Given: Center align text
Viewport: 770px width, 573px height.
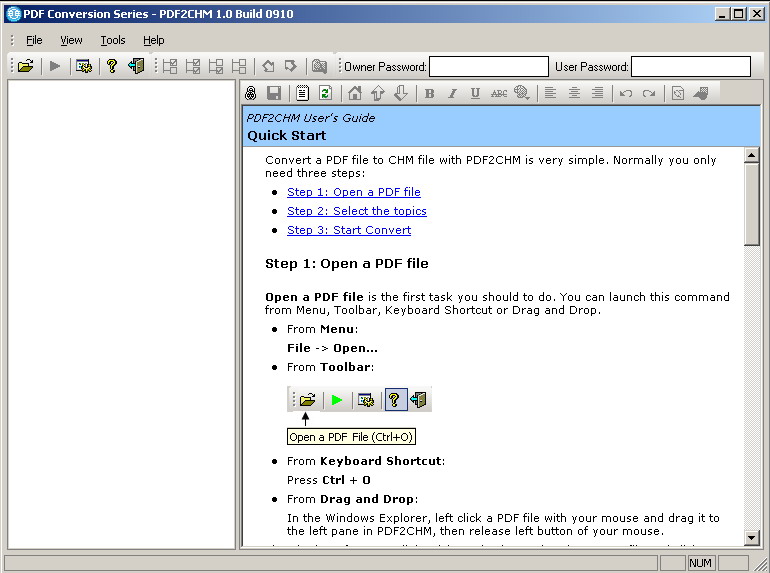Looking at the screenshot, I should click(x=574, y=93).
